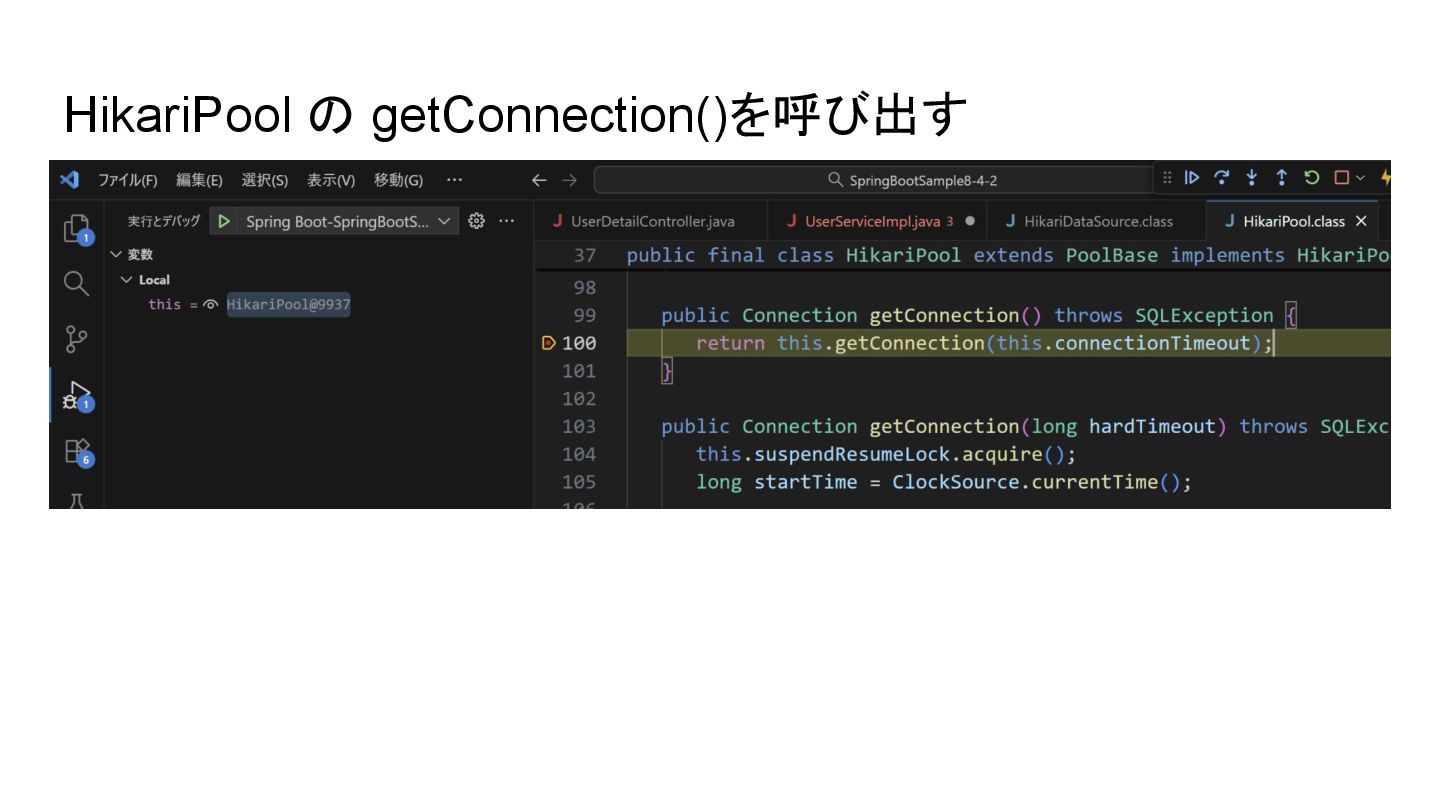Restart the debug session
1440x810 pixels.
(x=1312, y=178)
